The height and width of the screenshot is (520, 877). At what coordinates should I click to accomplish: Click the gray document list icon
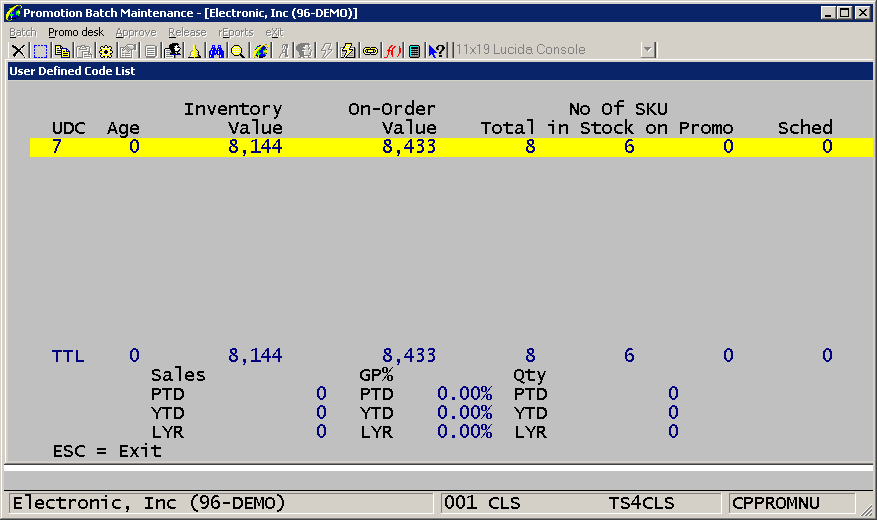150,51
